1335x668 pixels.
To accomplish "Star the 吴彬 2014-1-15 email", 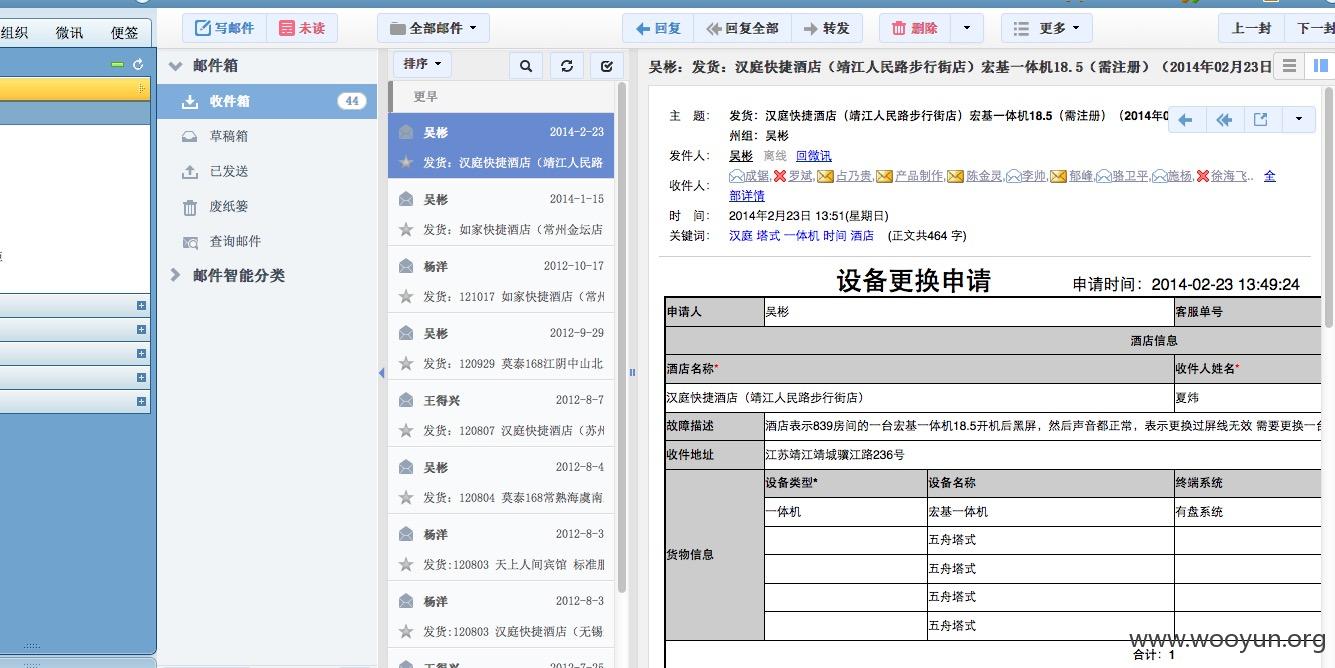I will 406,229.
